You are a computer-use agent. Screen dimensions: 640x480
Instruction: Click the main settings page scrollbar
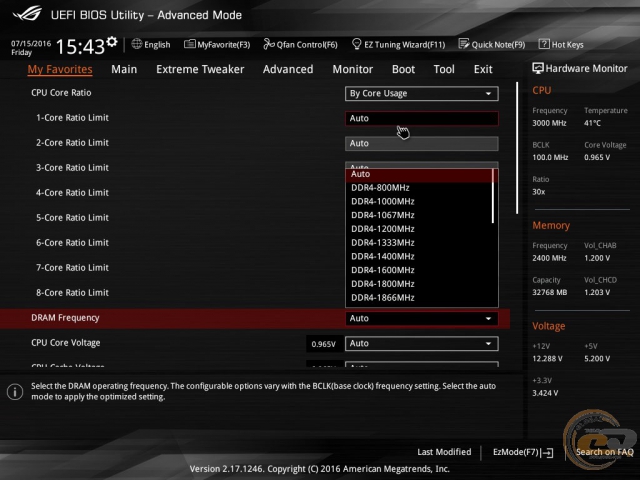[x=517, y=148]
